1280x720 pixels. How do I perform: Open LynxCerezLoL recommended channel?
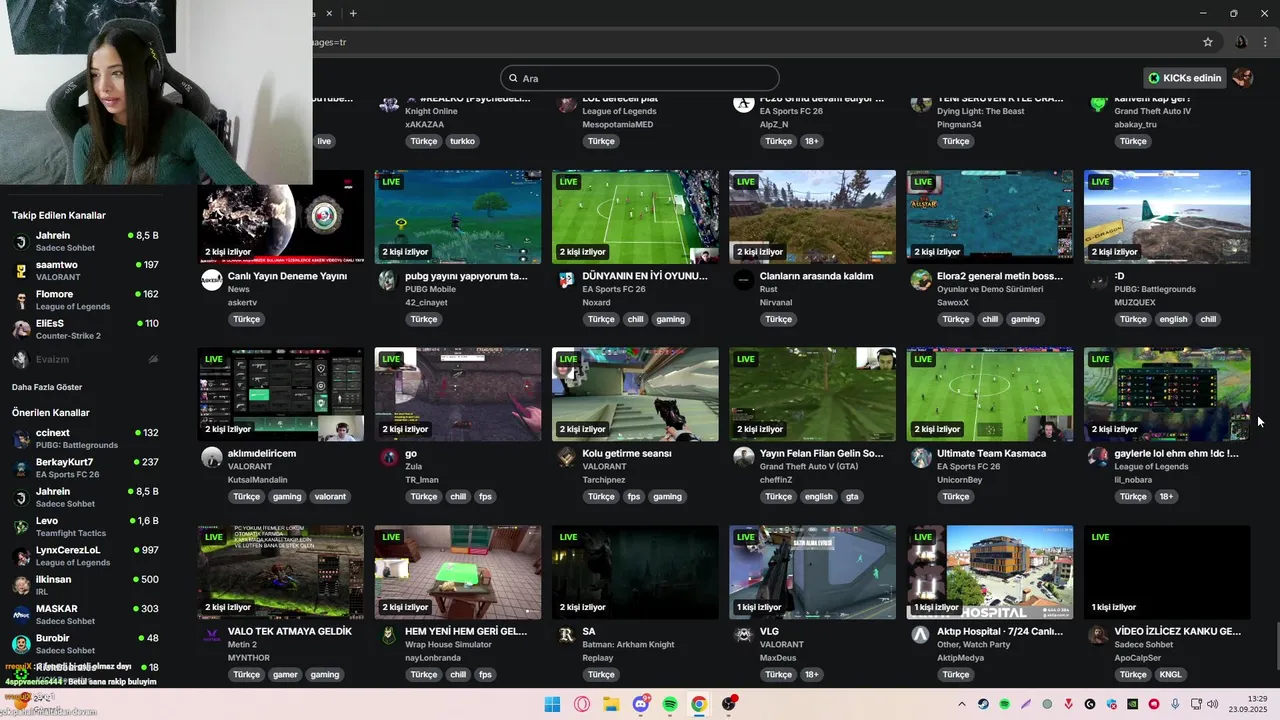point(85,556)
